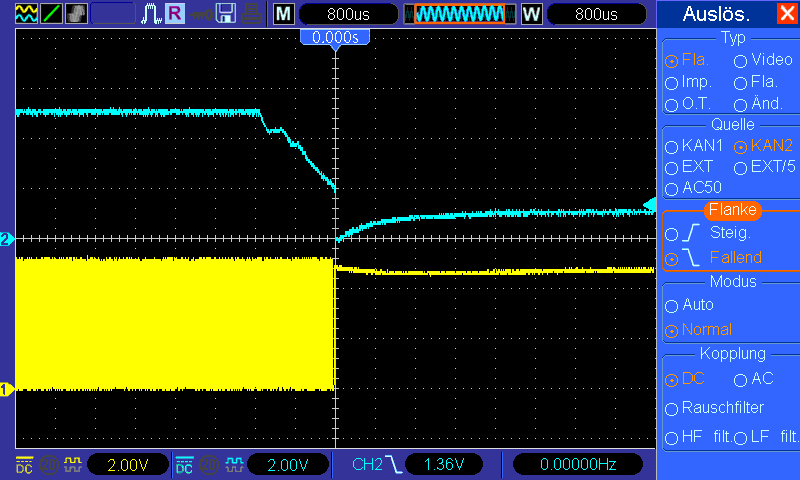Click the channel 2 bandwidth limit icon

pyautogui.click(x=209, y=465)
